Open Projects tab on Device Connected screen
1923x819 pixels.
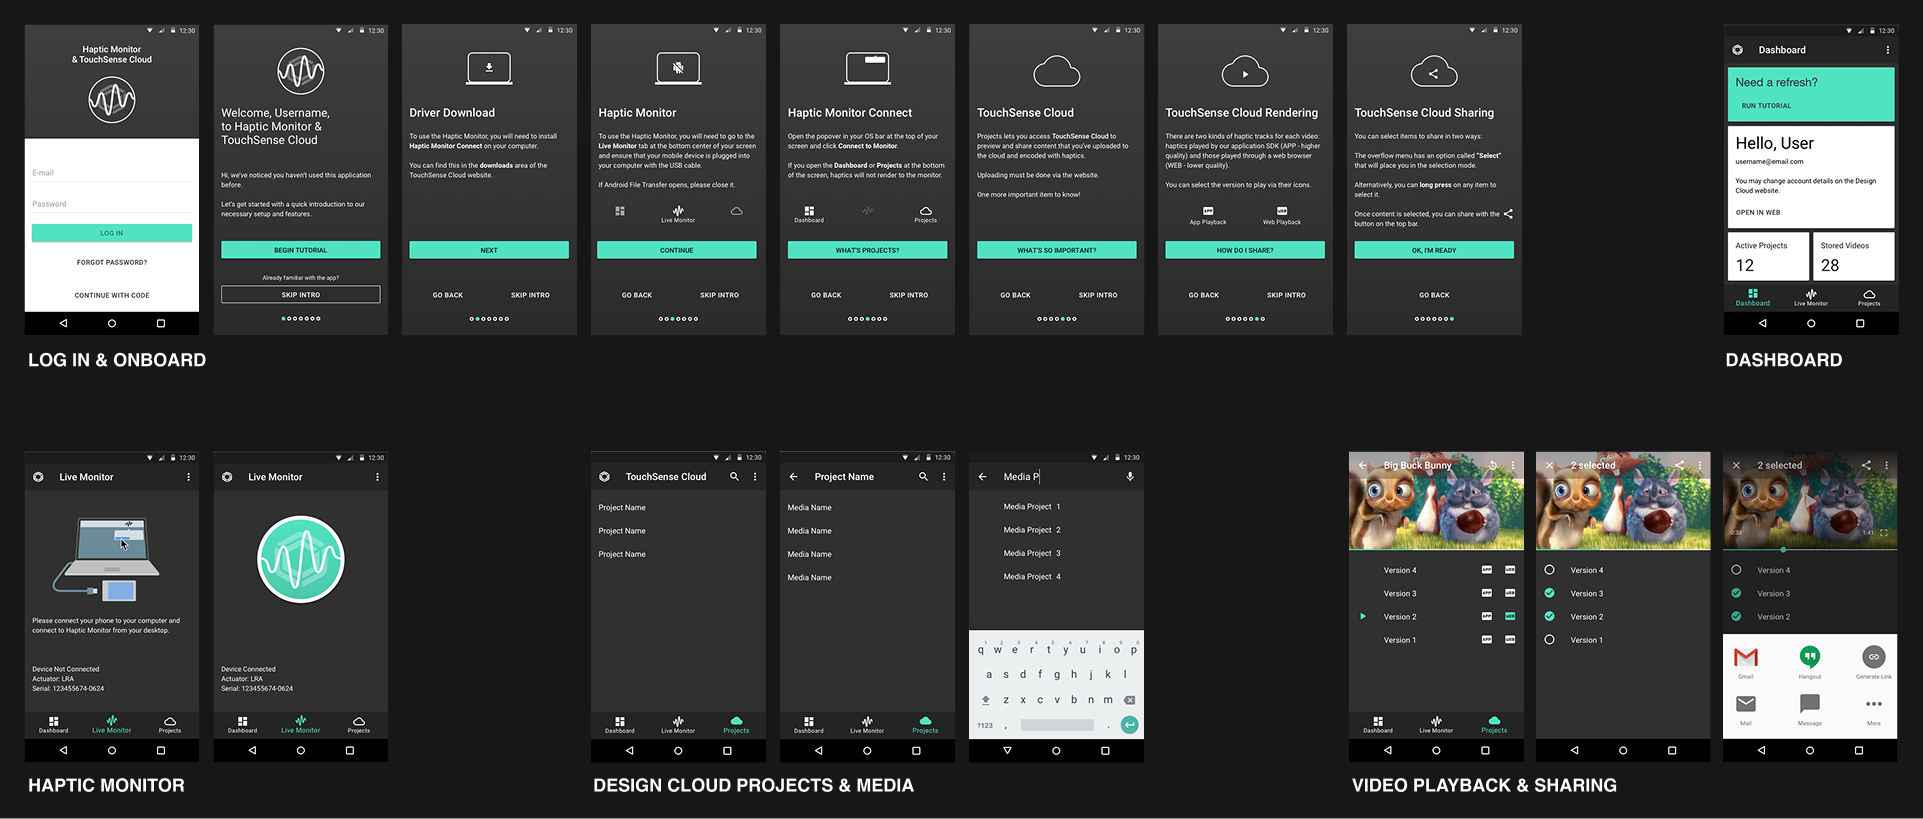tap(359, 724)
